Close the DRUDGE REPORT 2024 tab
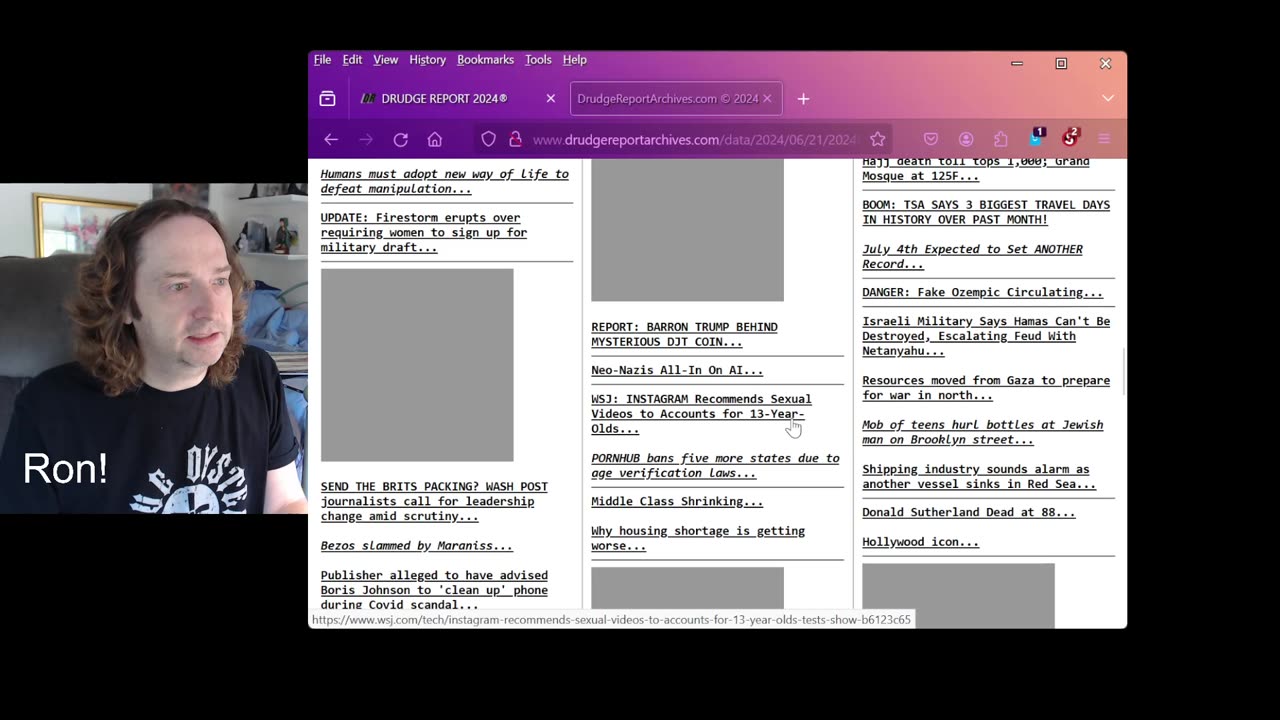Image resolution: width=1280 pixels, height=720 pixels. 550,99
